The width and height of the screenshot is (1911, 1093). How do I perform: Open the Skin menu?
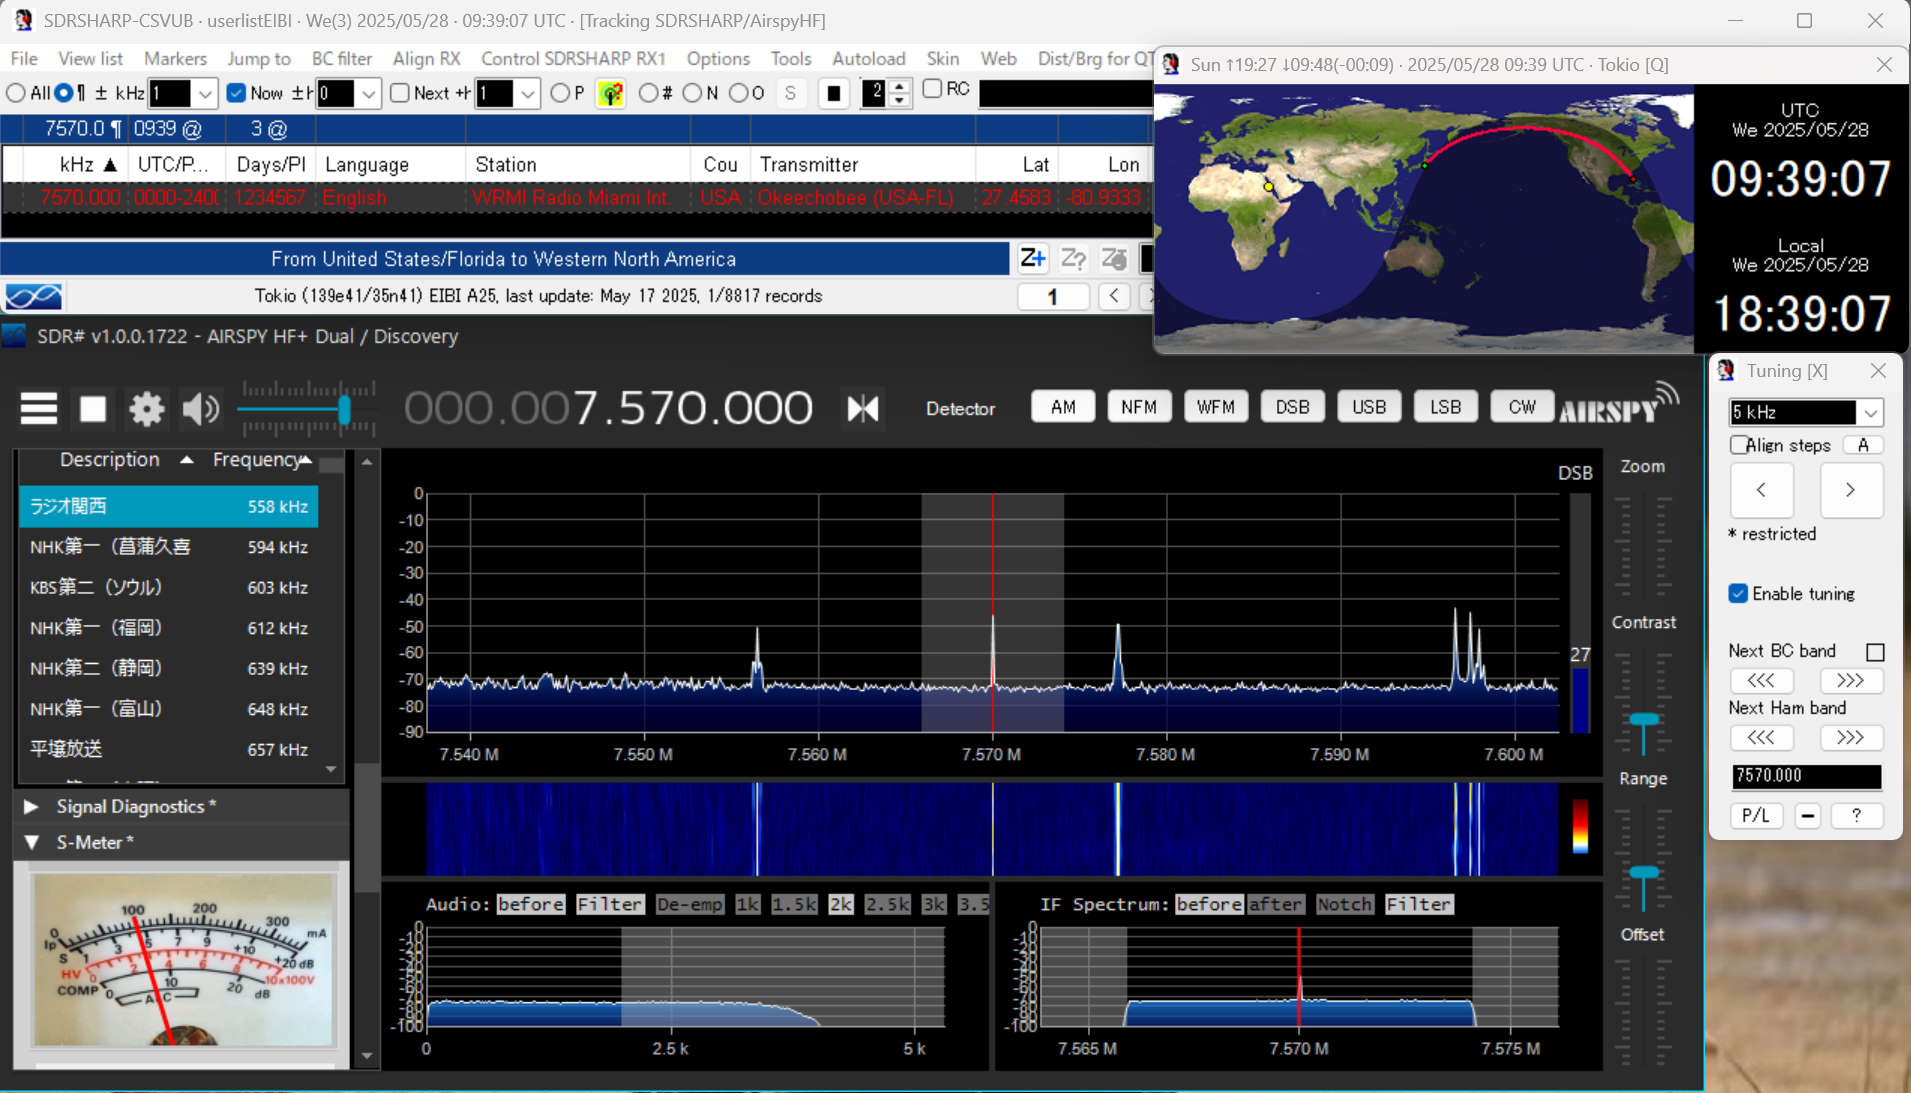(x=943, y=59)
